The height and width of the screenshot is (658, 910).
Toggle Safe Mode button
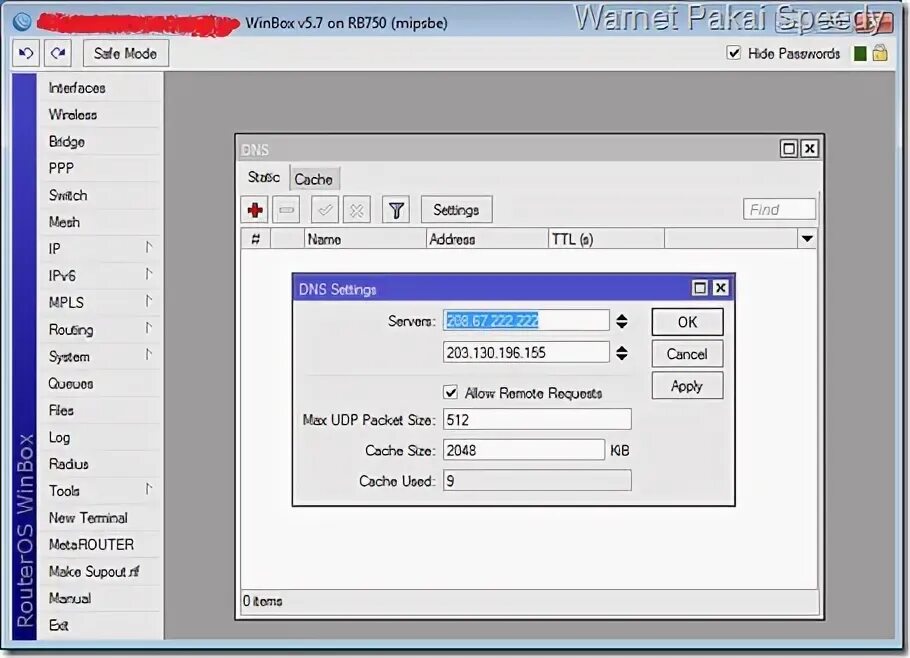[x=125, y=53]
